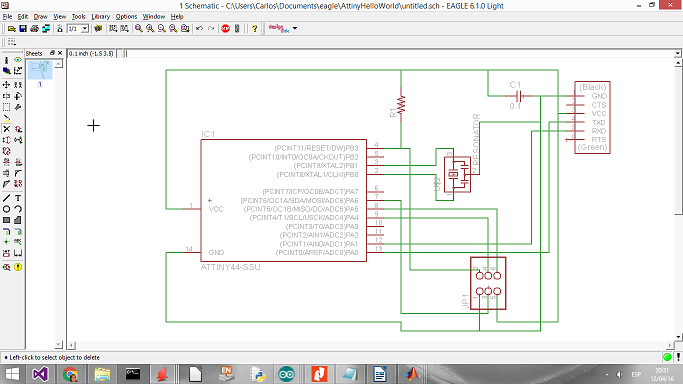This screenshot has width=683, height=384.
Task: Click the command line input field
Action: tap(399, 54)
